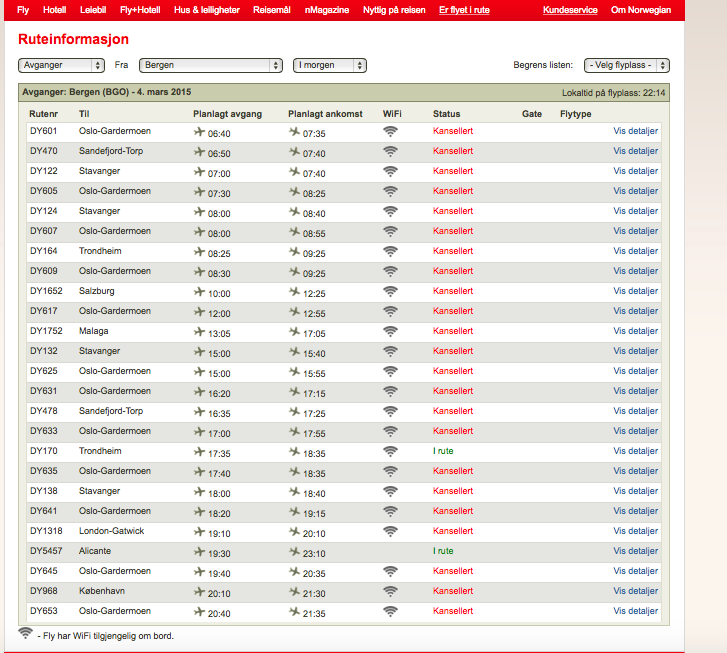Viewport: 727px width, 653px height.
Task: Click the departure plane icon for DY124
Action: 199,211
